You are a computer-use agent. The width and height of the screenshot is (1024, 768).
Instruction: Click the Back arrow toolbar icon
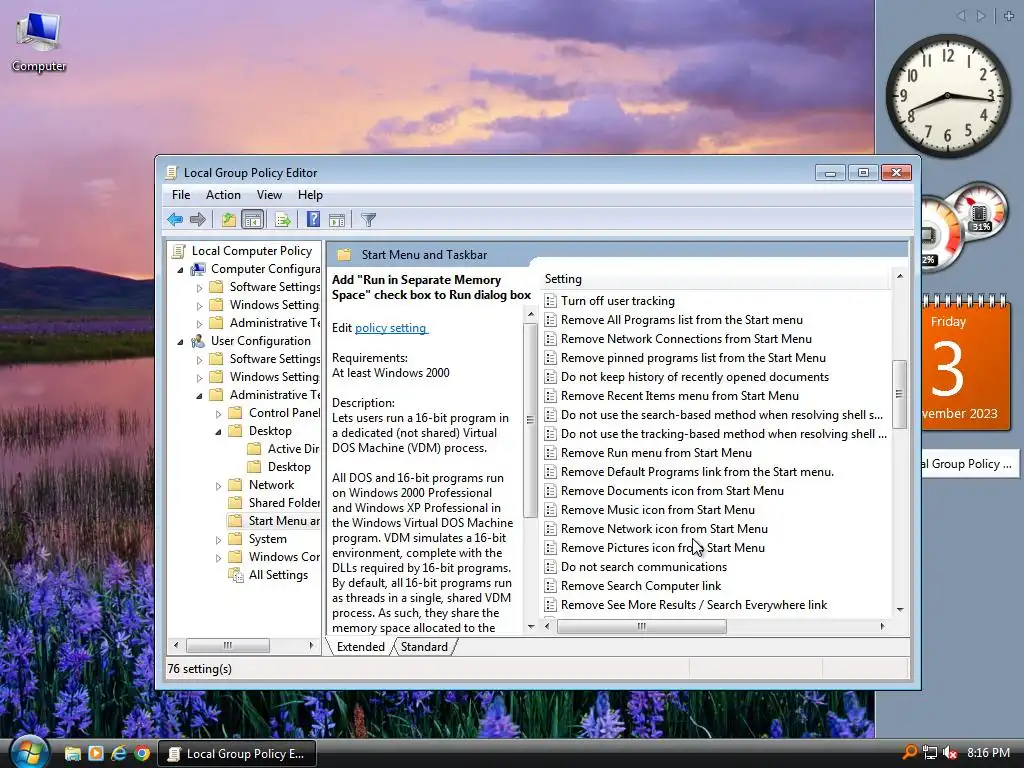(174, 219)
